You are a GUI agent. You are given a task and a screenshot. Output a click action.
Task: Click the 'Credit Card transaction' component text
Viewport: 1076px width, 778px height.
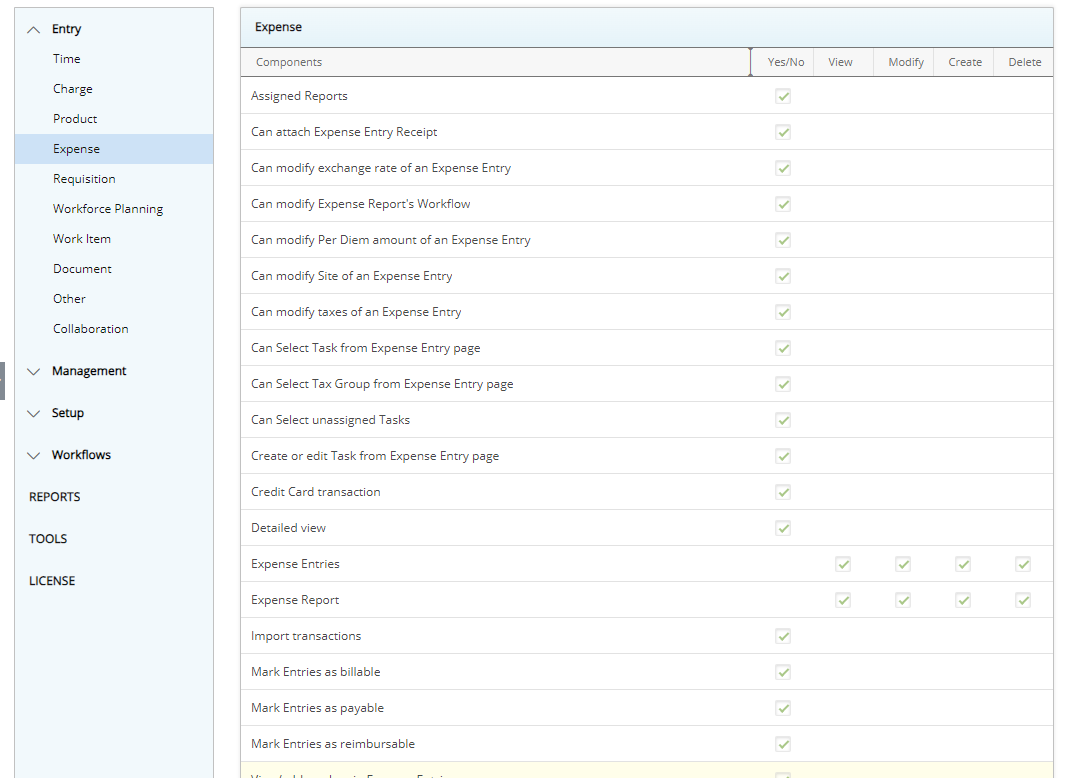pos(316,492)
